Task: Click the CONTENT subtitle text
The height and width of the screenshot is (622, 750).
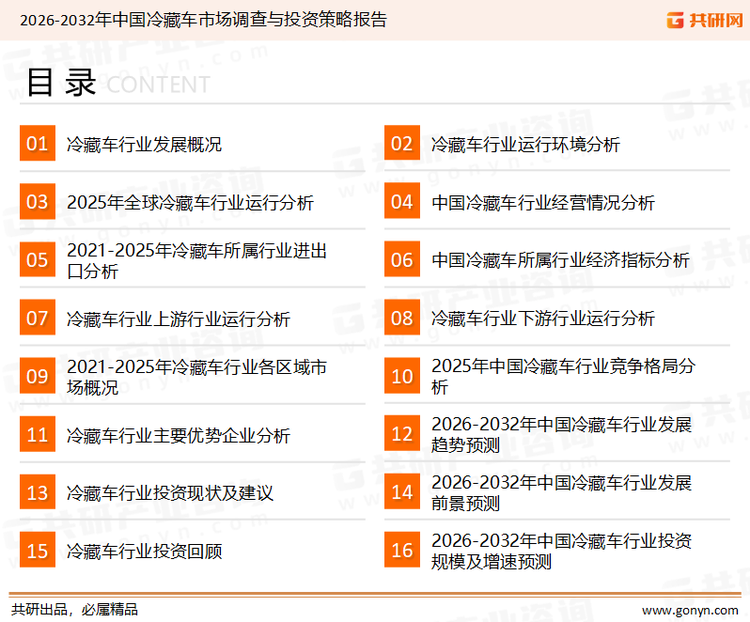Action: click(x=158, y=85)
